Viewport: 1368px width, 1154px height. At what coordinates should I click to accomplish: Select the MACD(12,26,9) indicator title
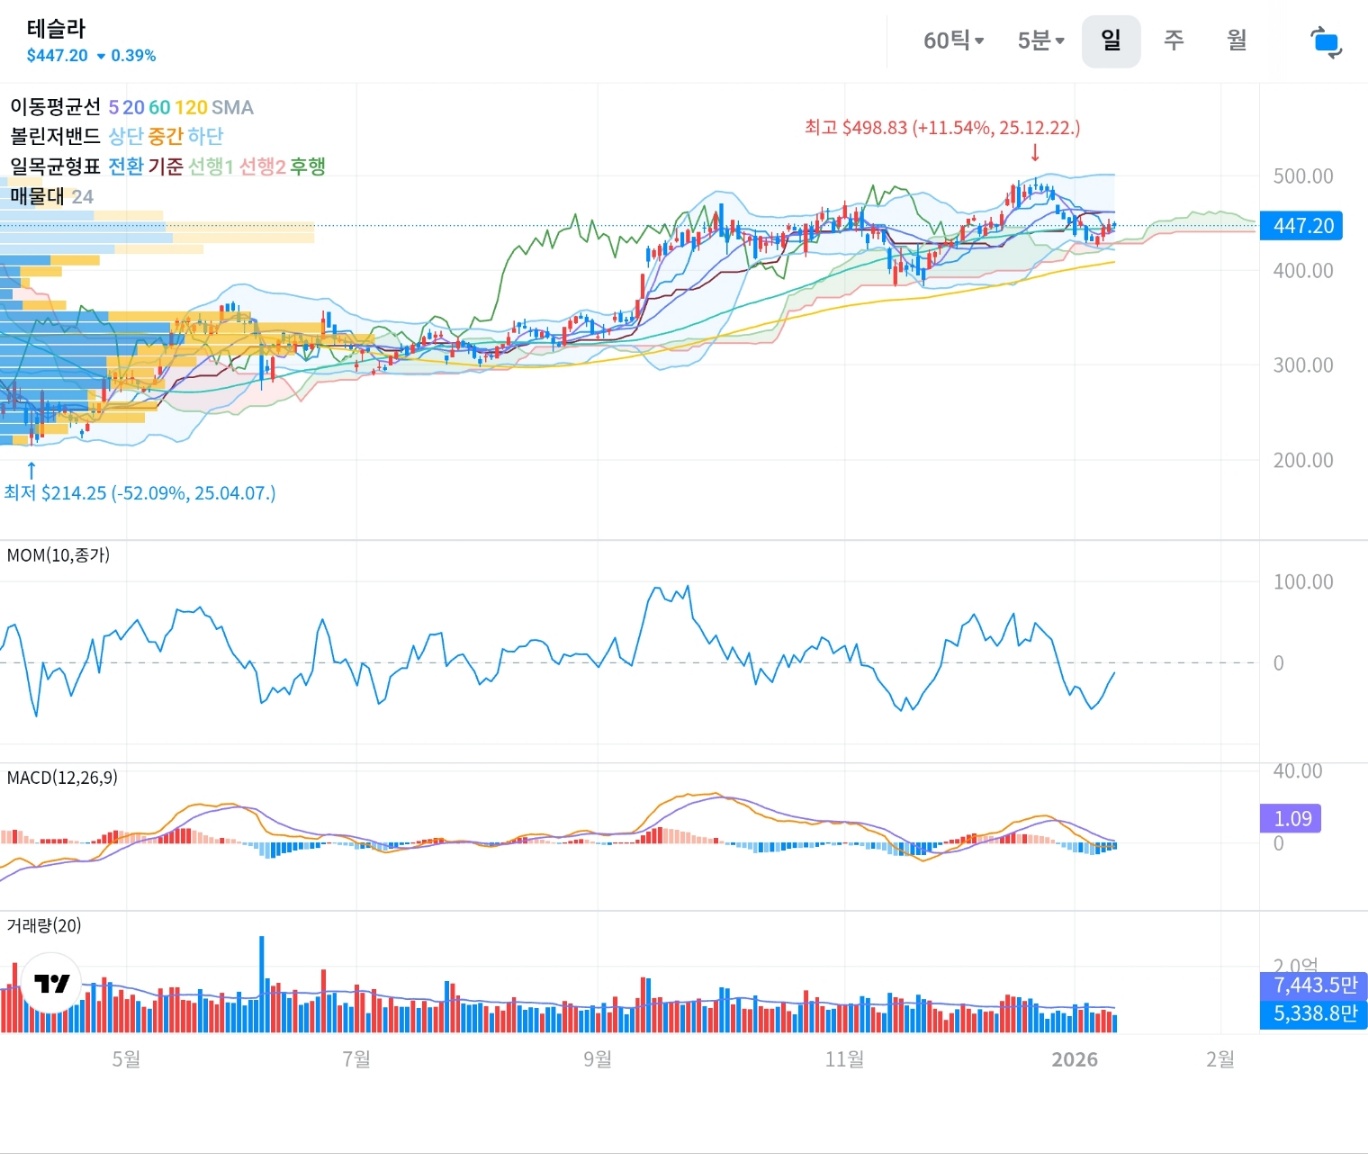tap(62, 777)
